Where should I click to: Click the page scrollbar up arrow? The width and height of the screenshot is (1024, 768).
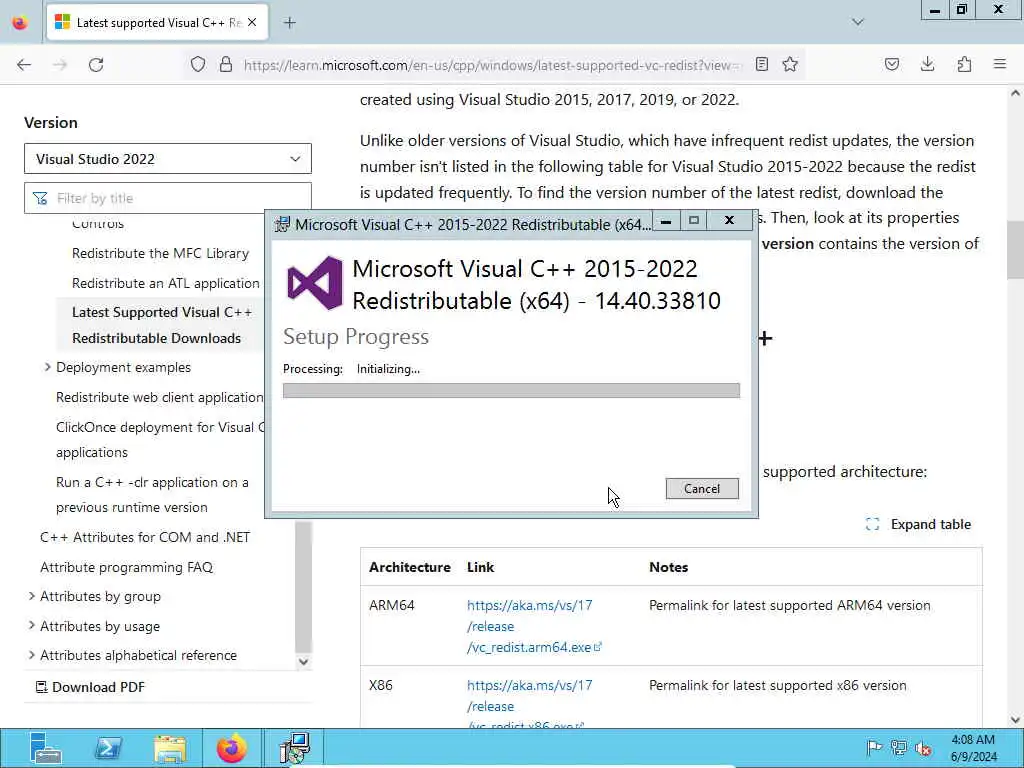(1015, 93)
